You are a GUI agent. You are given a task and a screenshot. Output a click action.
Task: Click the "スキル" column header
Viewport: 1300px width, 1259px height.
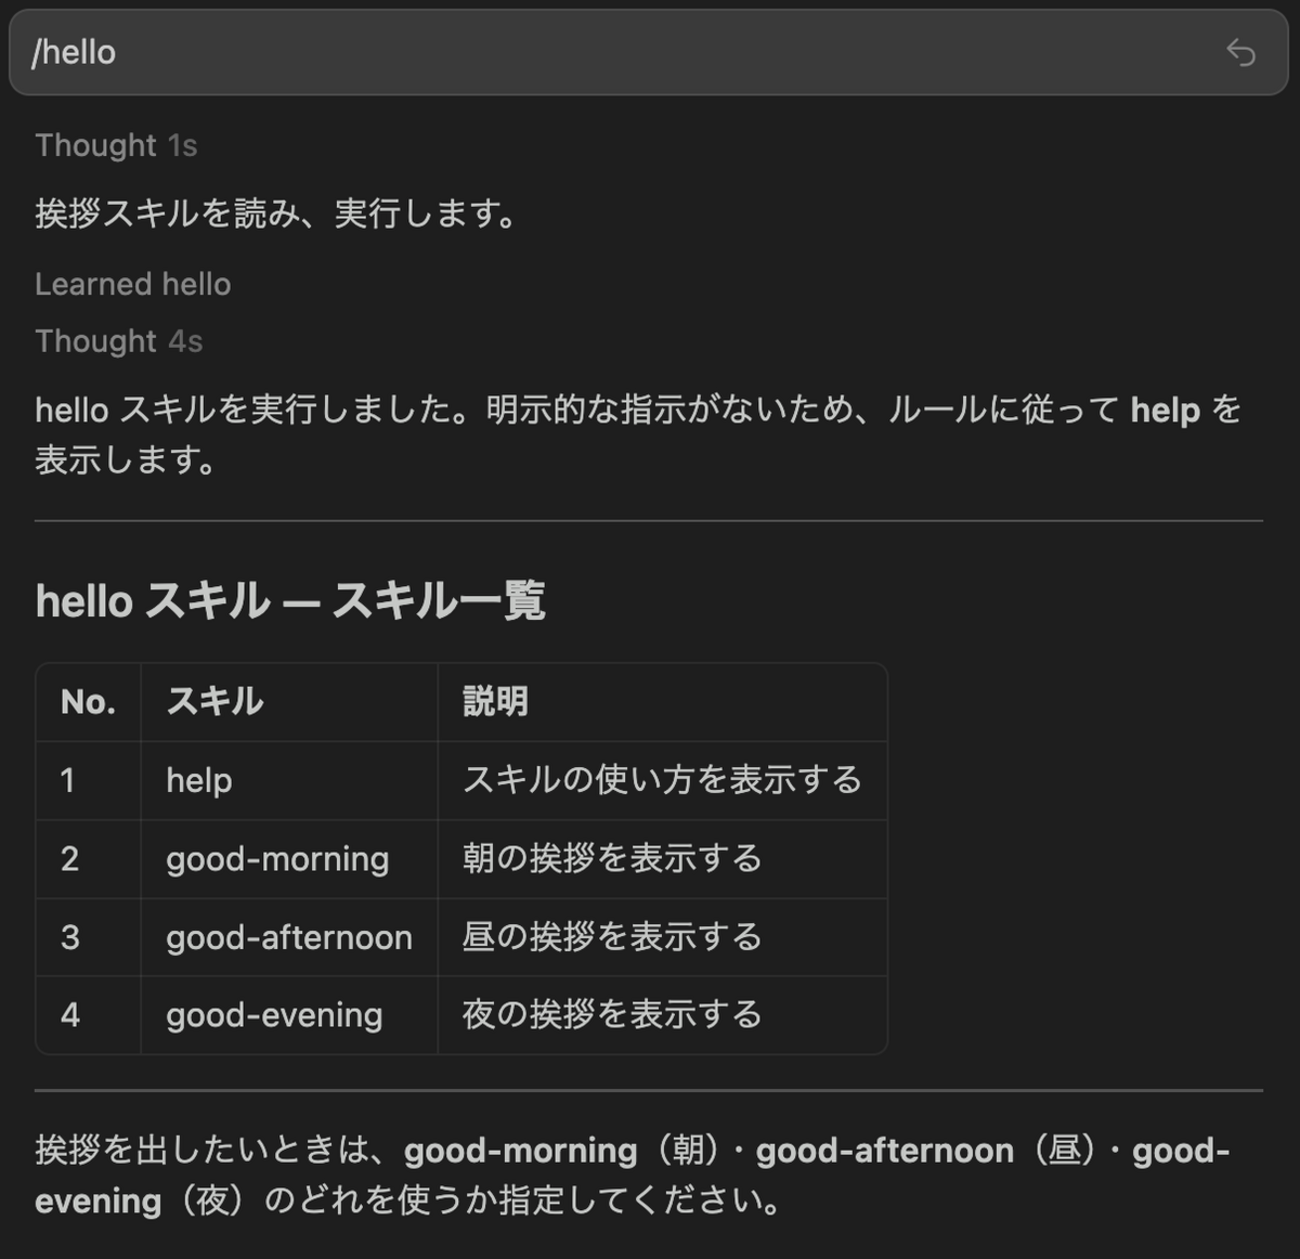click(215, 702)
